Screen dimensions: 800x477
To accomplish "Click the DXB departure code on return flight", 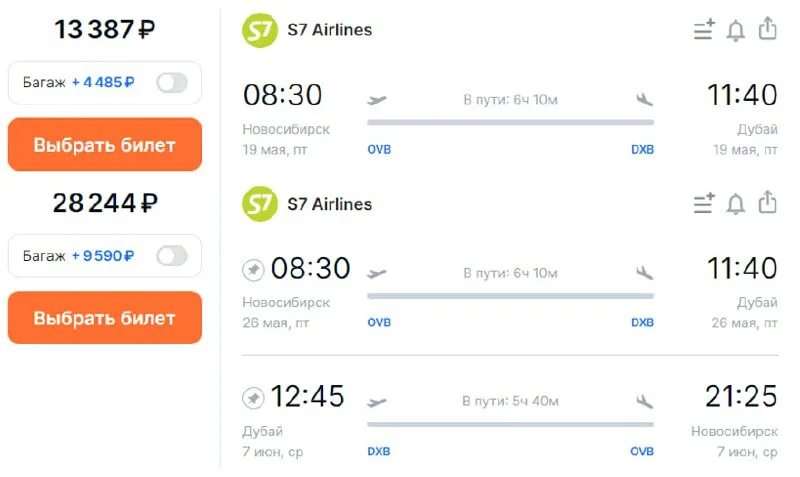I will click(379, 452).
